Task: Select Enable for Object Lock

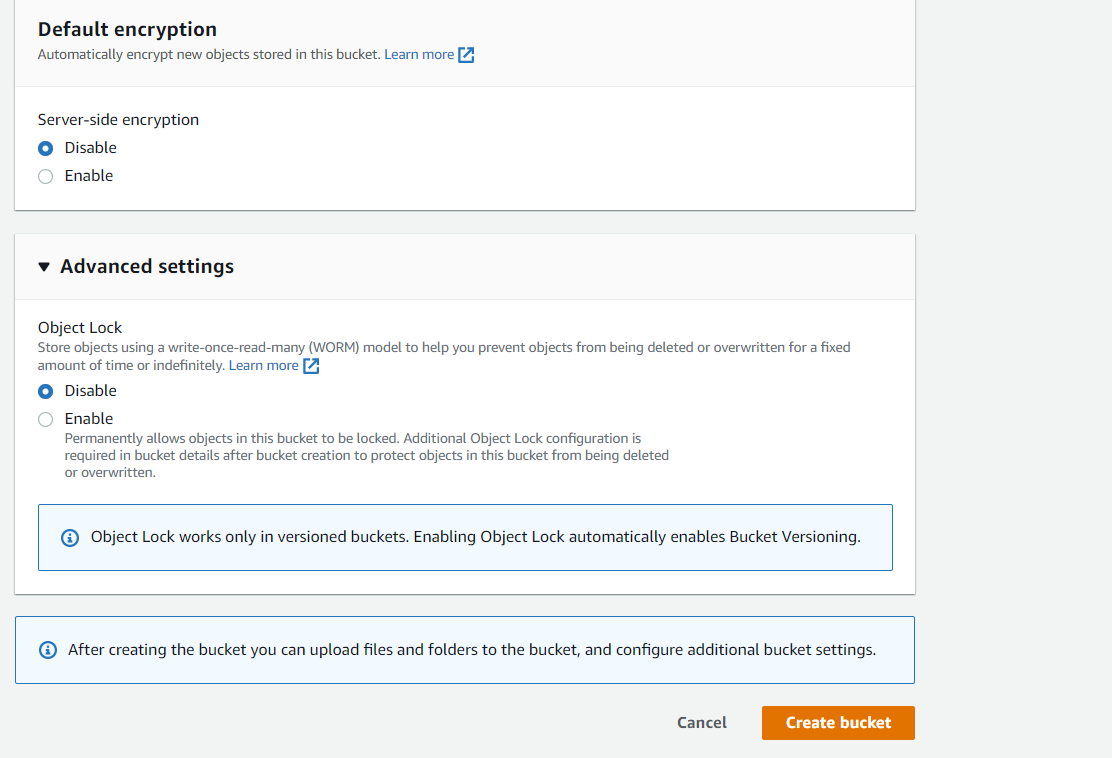Action: click(45, 419)
